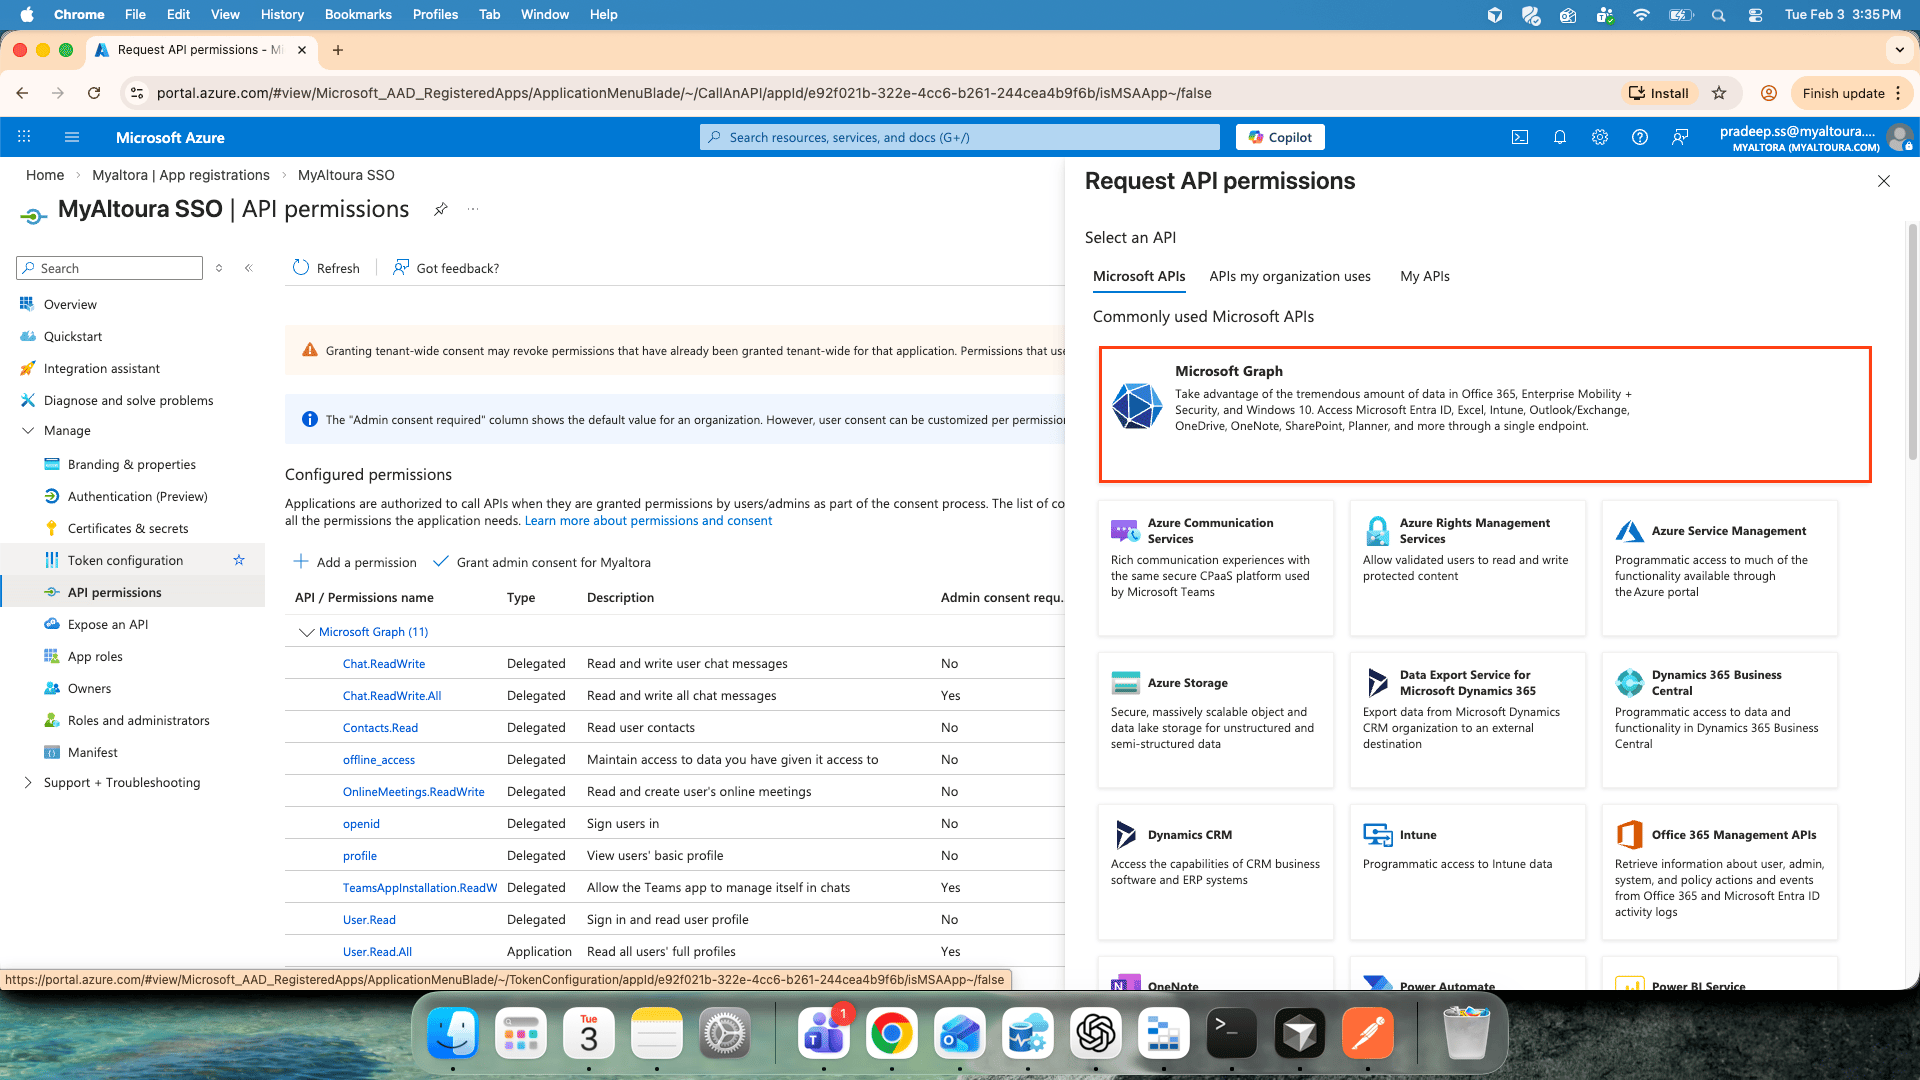Open the notifications bell

(x=1560, y=137)
